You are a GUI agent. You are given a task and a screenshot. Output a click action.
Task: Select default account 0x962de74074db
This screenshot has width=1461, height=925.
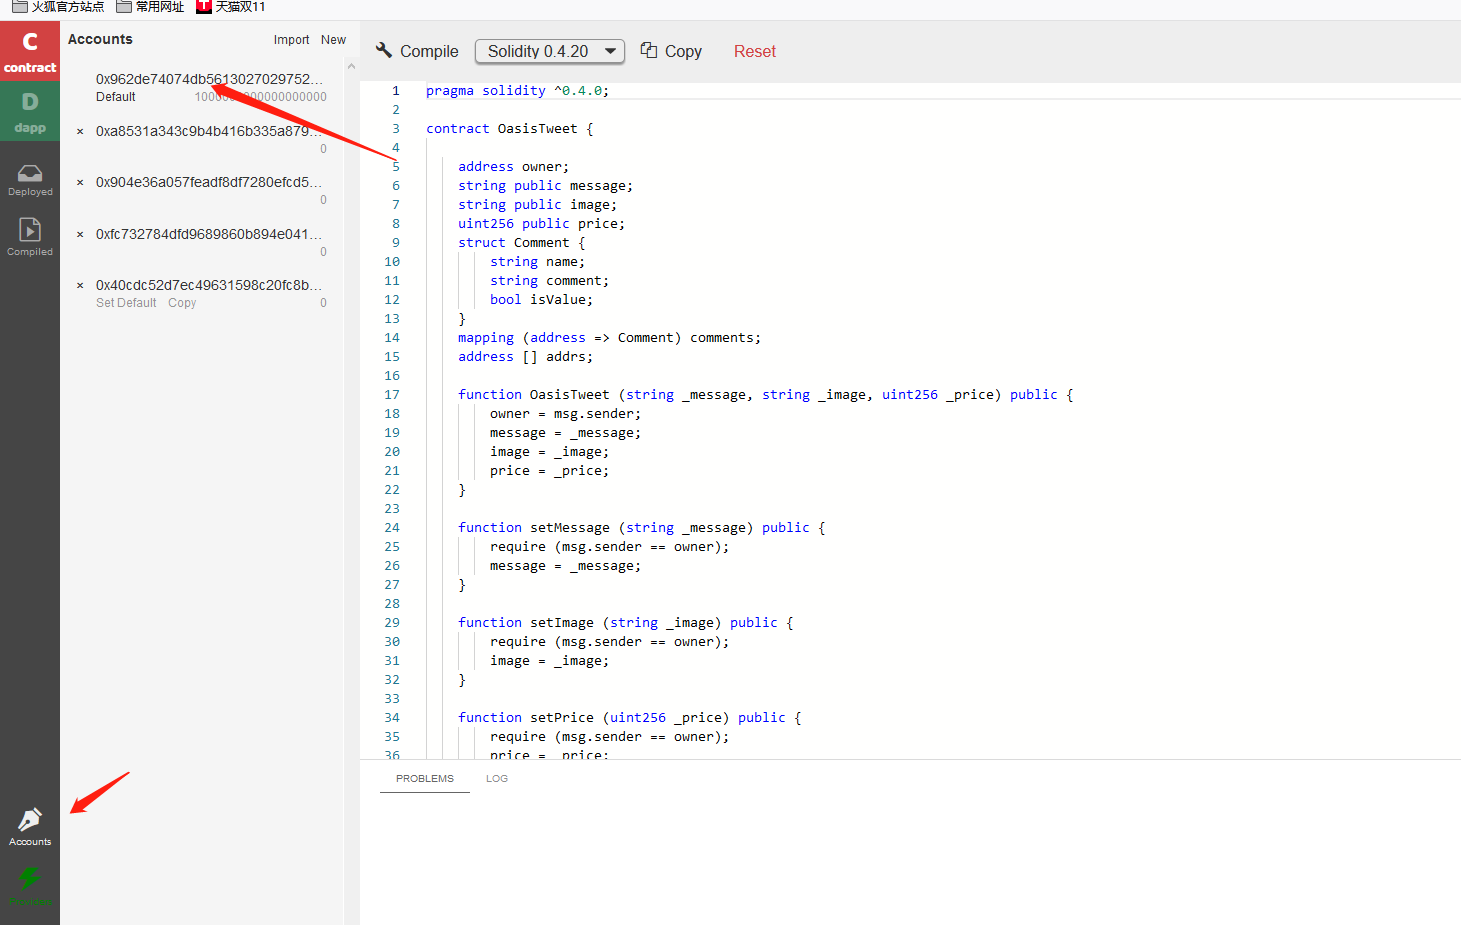pos(209,79)
